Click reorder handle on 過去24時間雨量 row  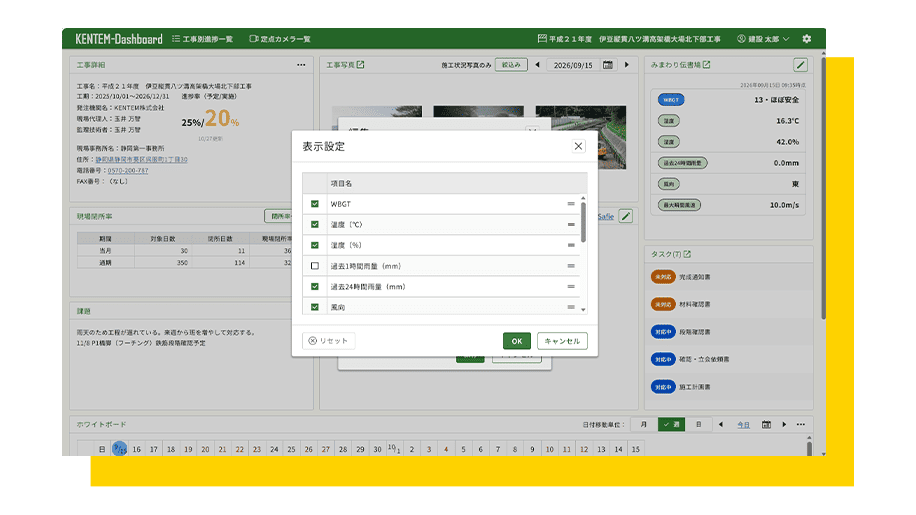[x=571, y=287]
